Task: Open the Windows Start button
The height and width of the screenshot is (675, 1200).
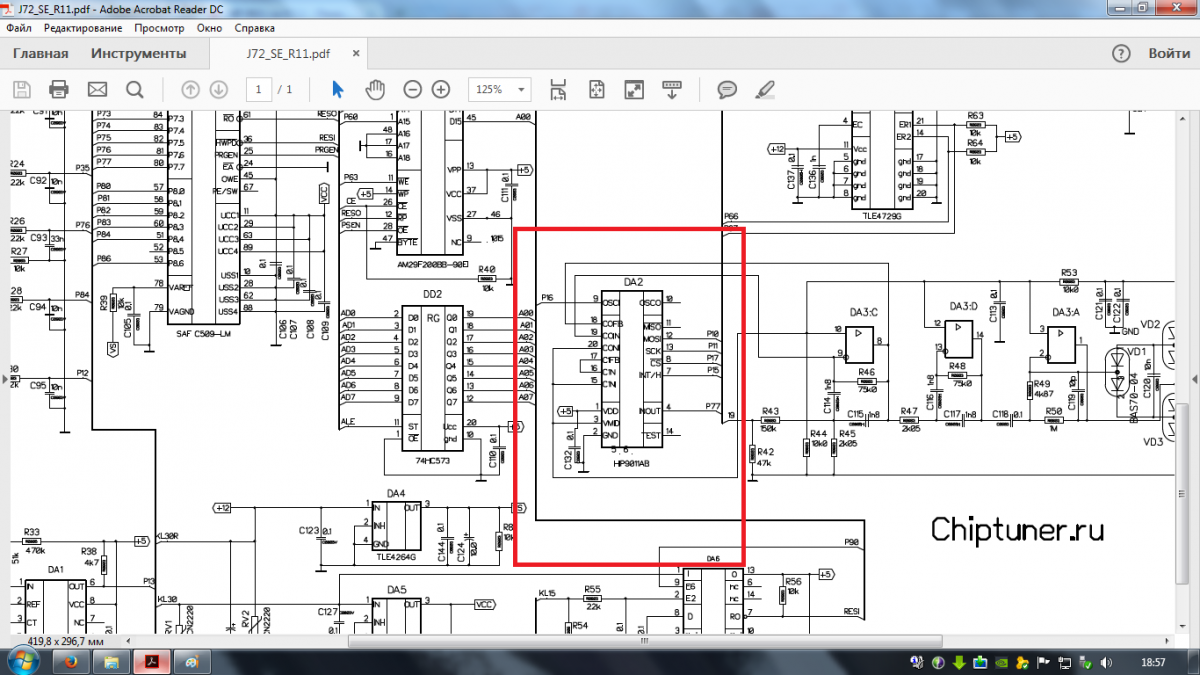Action: (23, 661)
